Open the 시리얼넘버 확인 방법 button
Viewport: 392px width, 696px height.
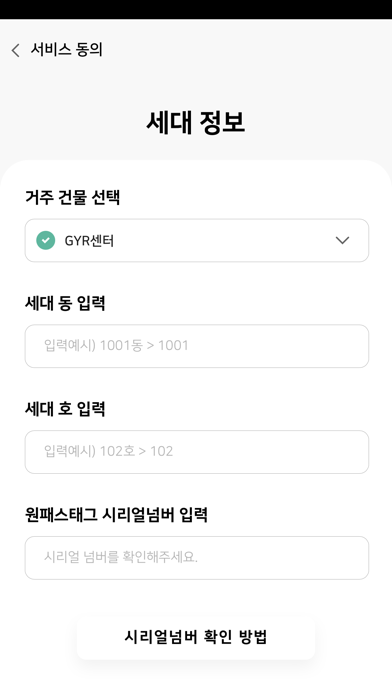(x=196, y=637)
